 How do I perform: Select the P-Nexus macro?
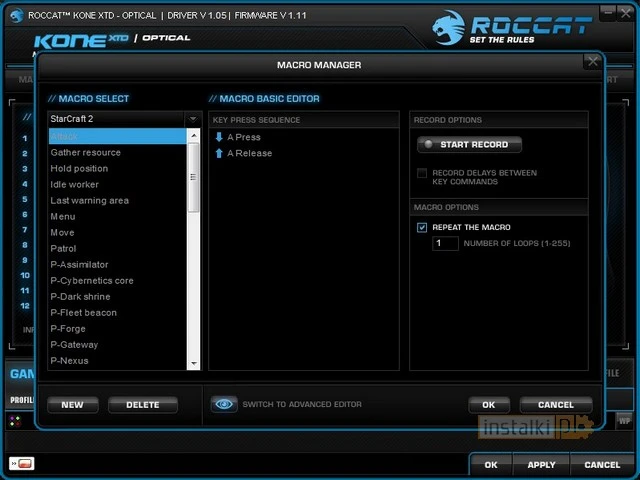pyautogui.click(x=118, y=361)
